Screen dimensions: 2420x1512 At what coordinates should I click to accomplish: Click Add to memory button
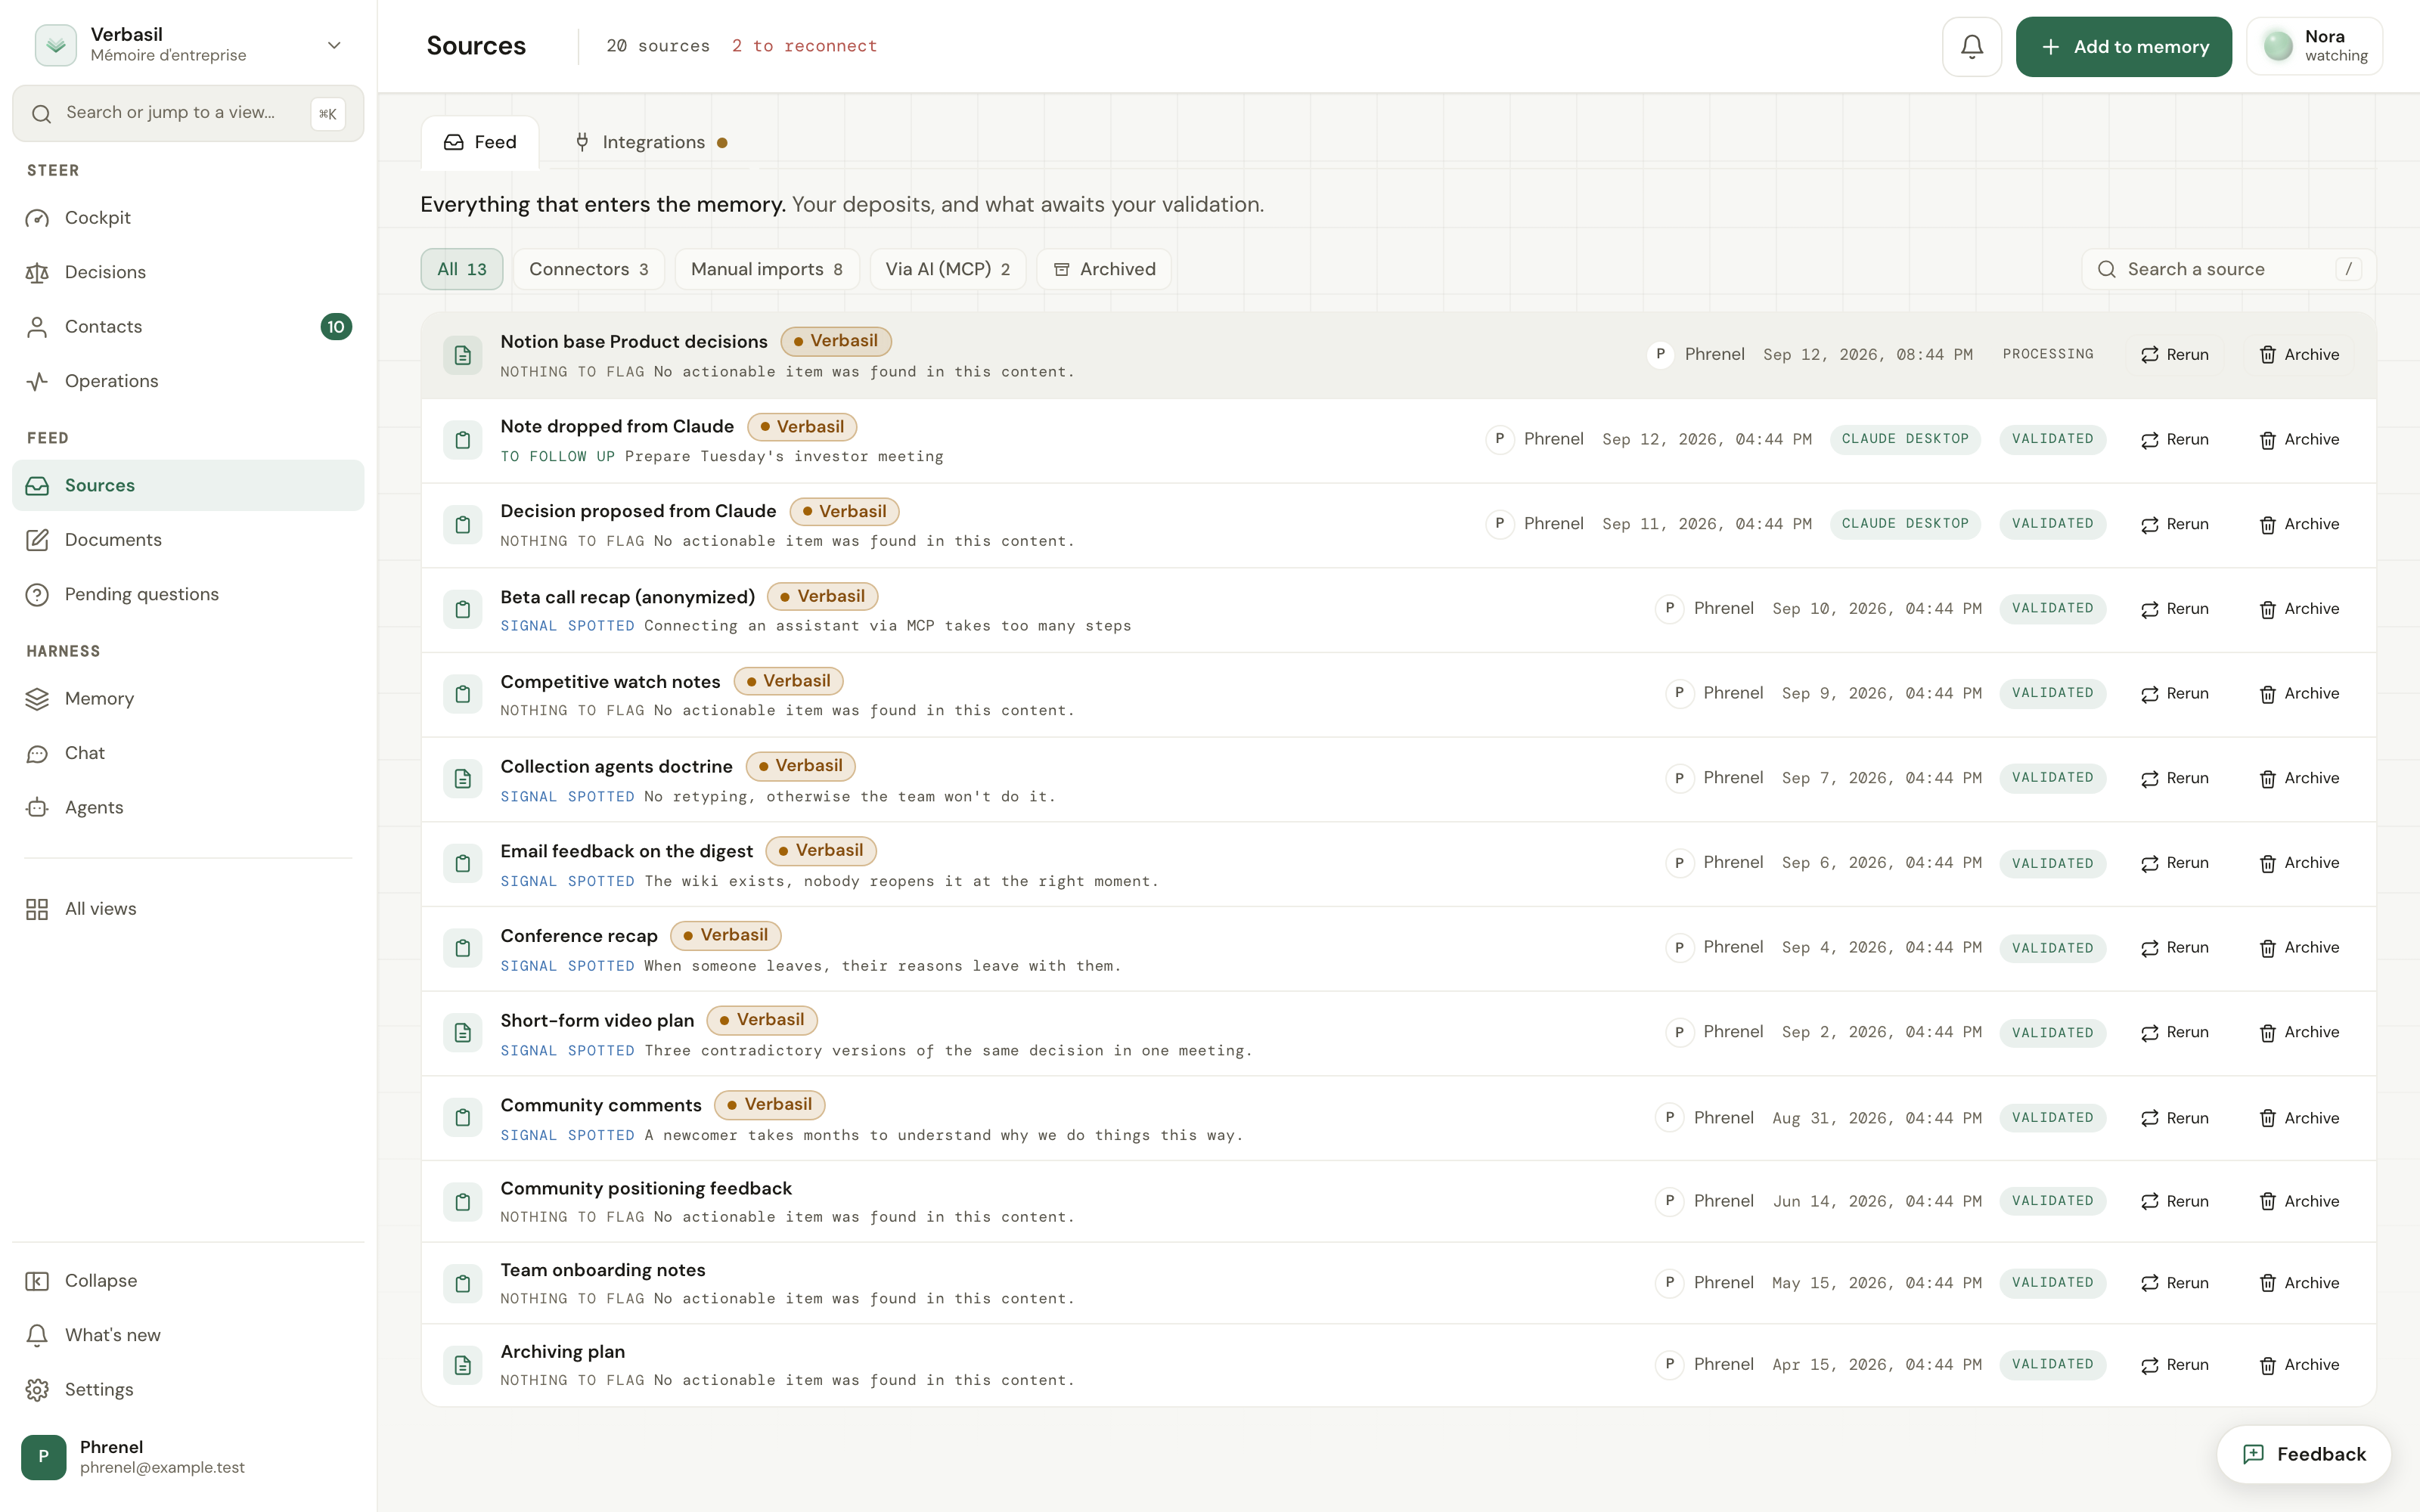coord(2123,46)
